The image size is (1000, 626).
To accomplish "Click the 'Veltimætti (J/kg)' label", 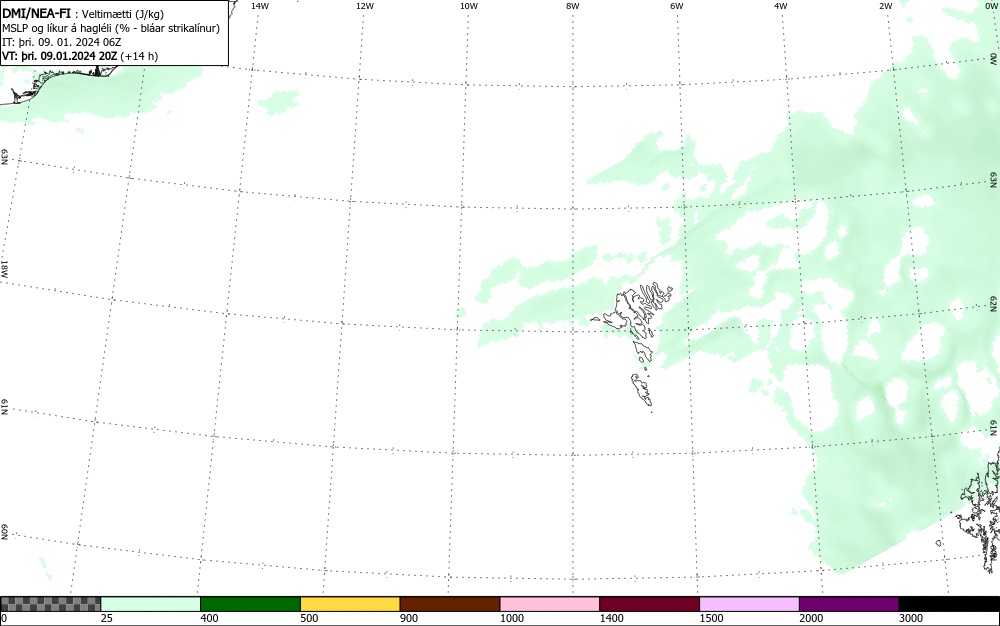I will [x=122, y=14].
